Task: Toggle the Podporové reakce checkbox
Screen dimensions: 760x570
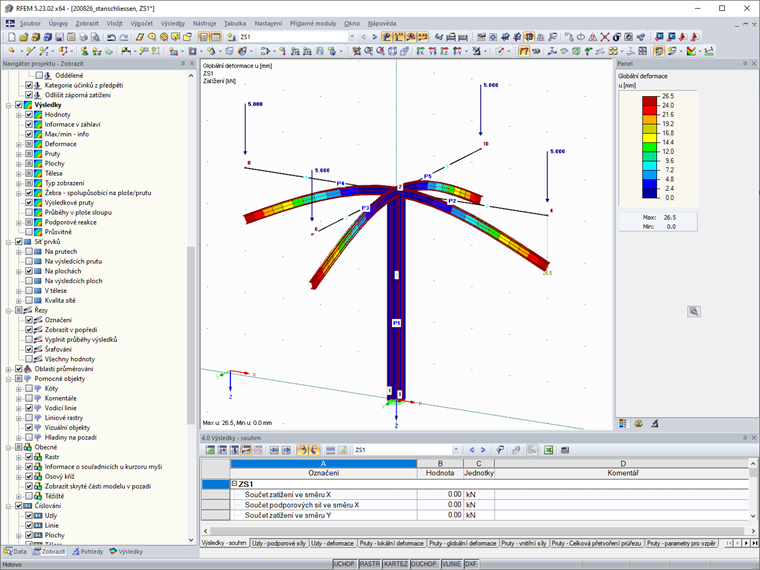Action: [x=29, y=222]
